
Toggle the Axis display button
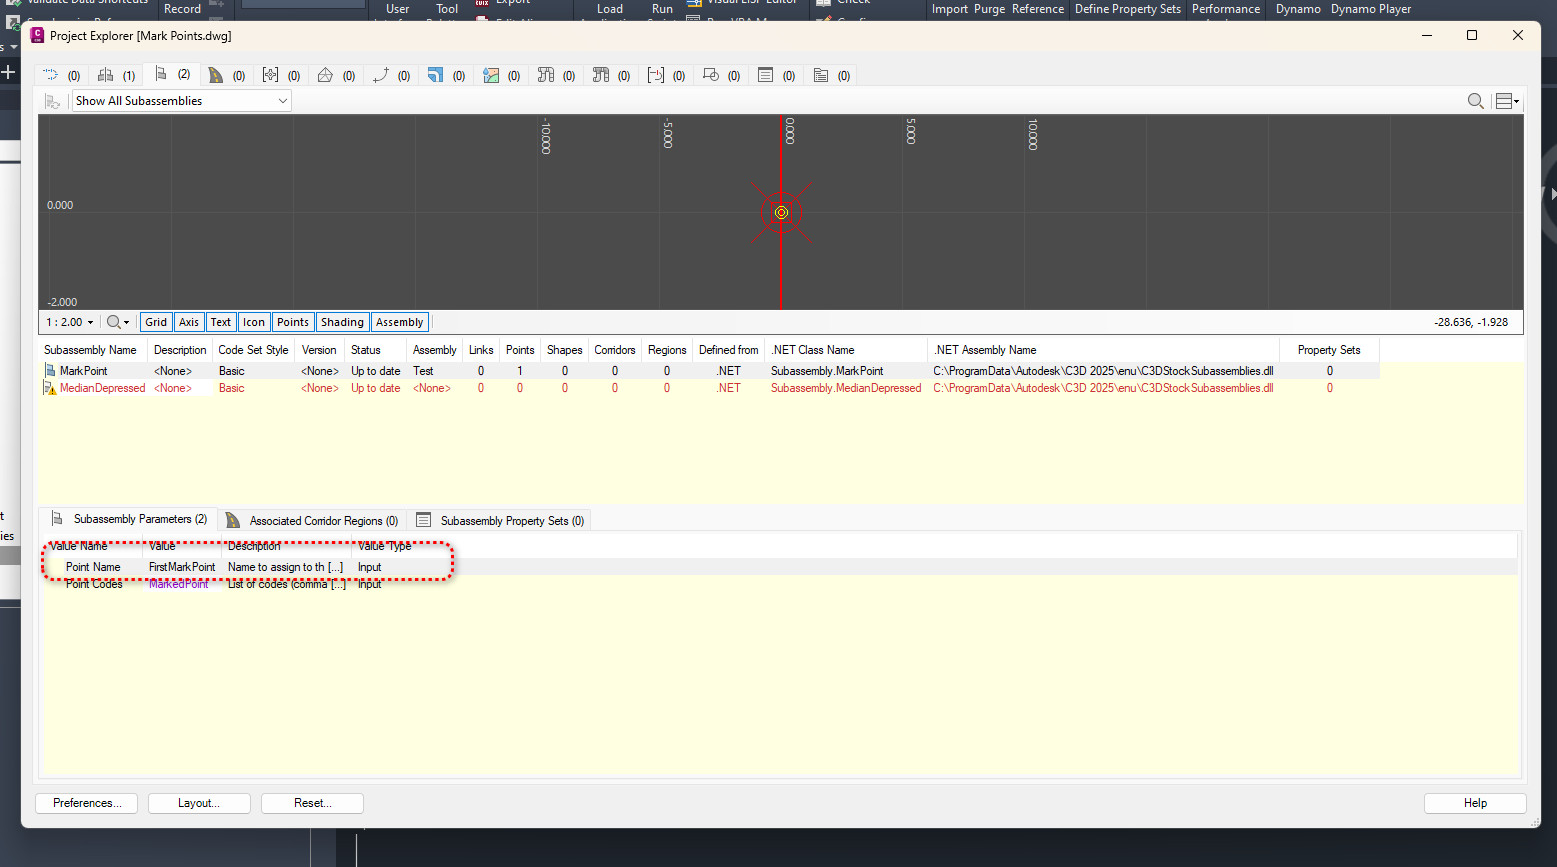point(189,322)
